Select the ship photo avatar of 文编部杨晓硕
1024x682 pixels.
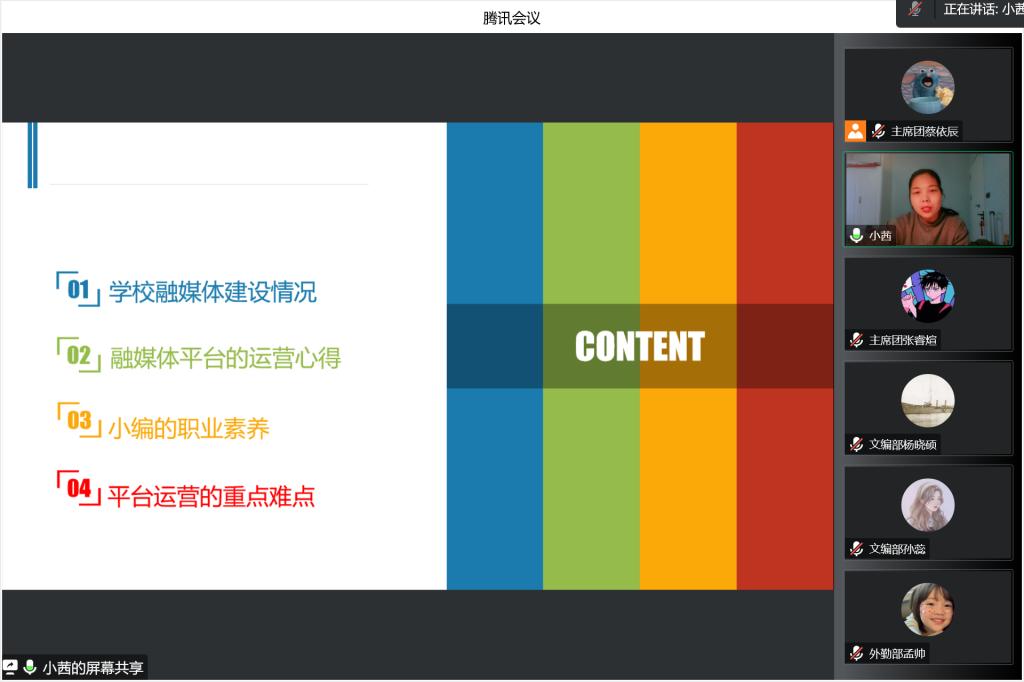927,401
